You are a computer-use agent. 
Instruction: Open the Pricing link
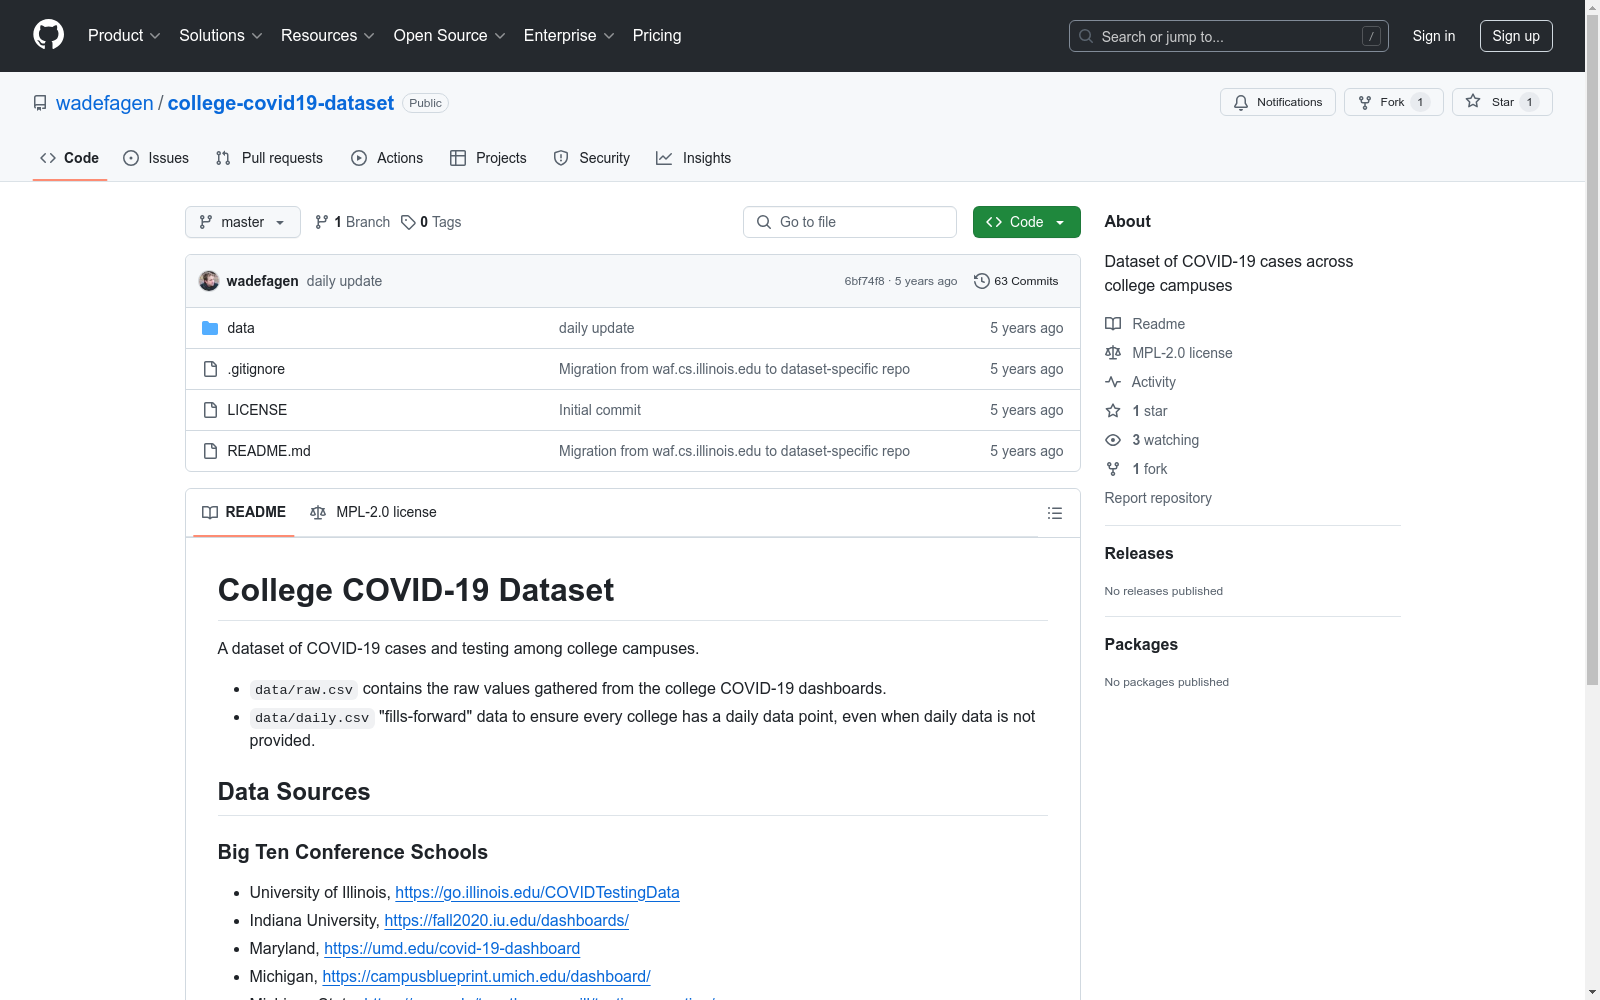[x=657, y=35]
